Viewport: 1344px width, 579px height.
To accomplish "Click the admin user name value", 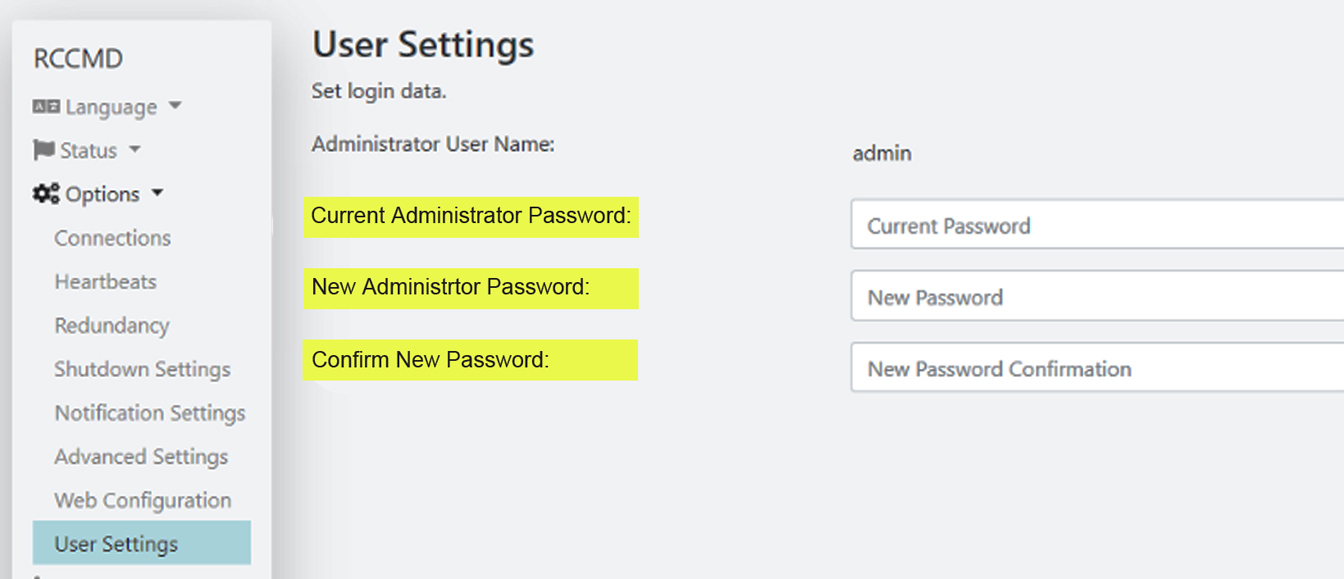I will tap(881, 154).
